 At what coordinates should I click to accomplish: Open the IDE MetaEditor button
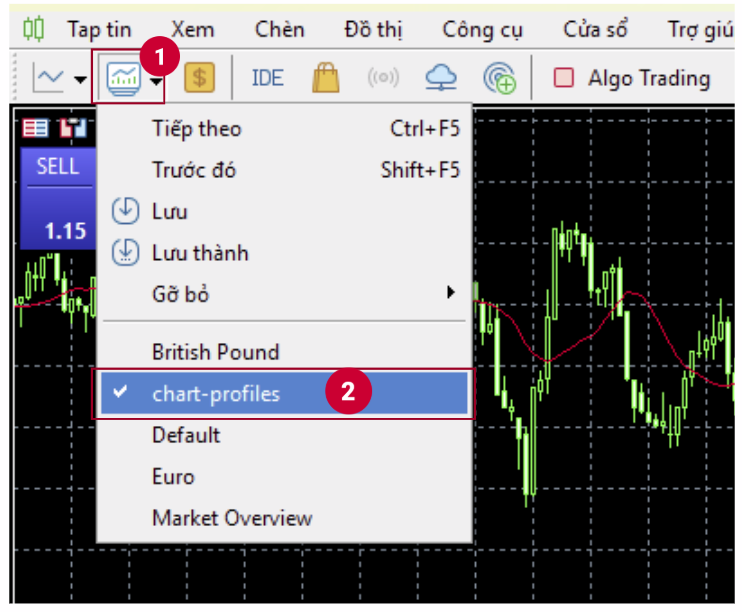click(267, 77)
